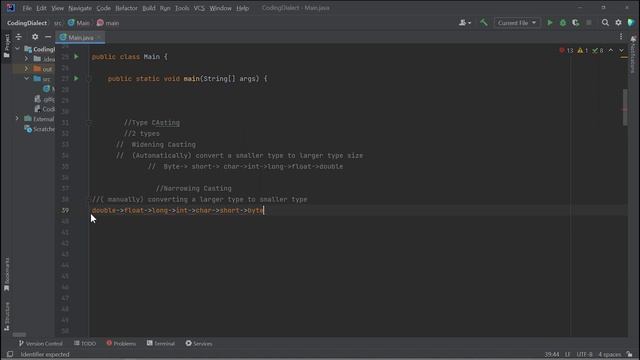Open the Refactor menu

click(x=127, y=8)
